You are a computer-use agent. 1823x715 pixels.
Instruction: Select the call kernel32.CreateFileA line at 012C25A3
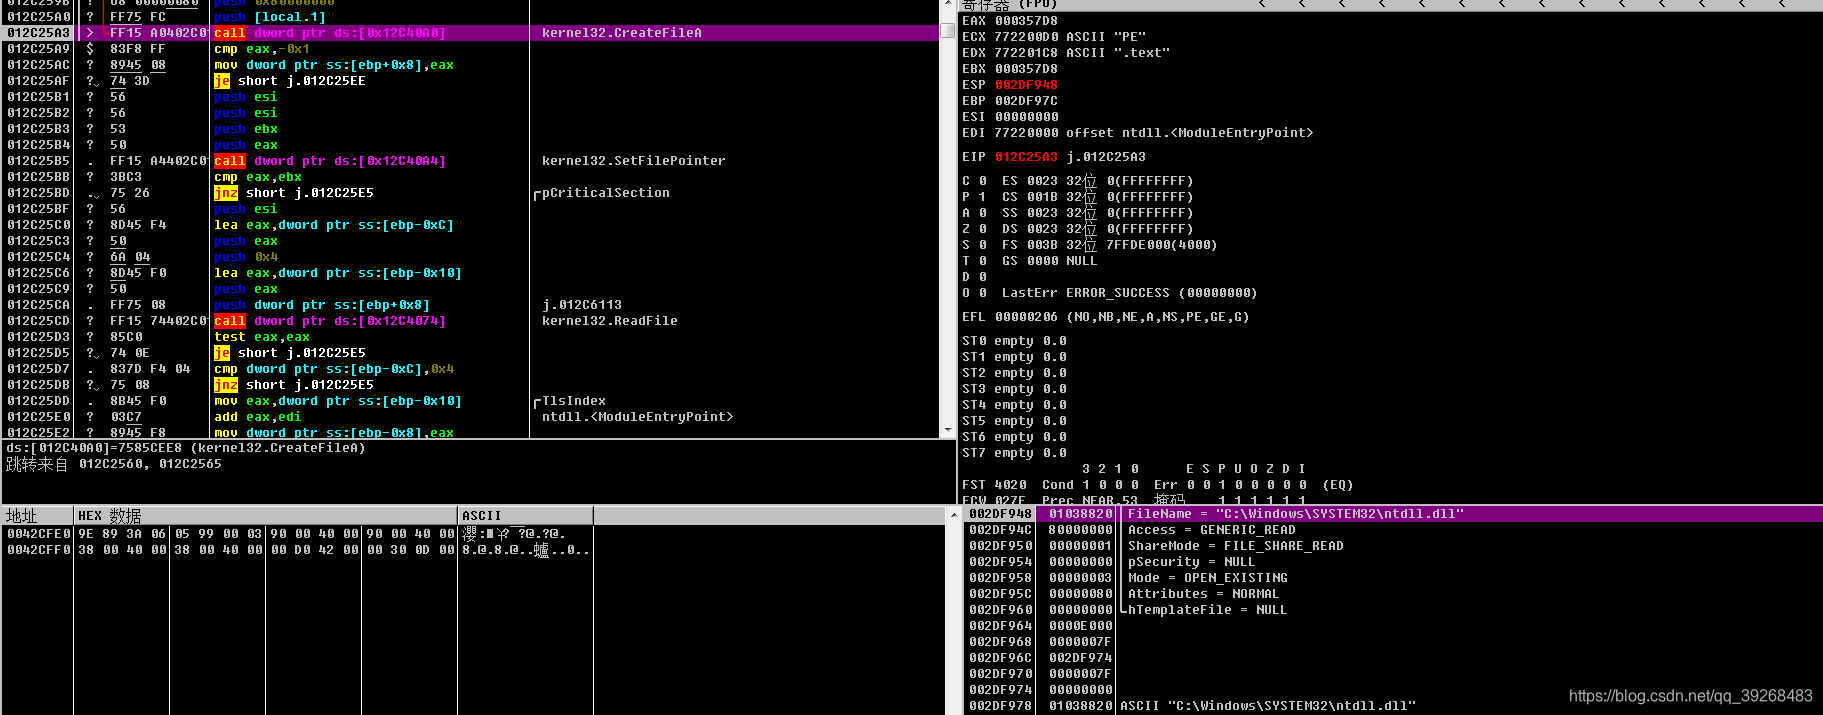click(x=470, y=33)
